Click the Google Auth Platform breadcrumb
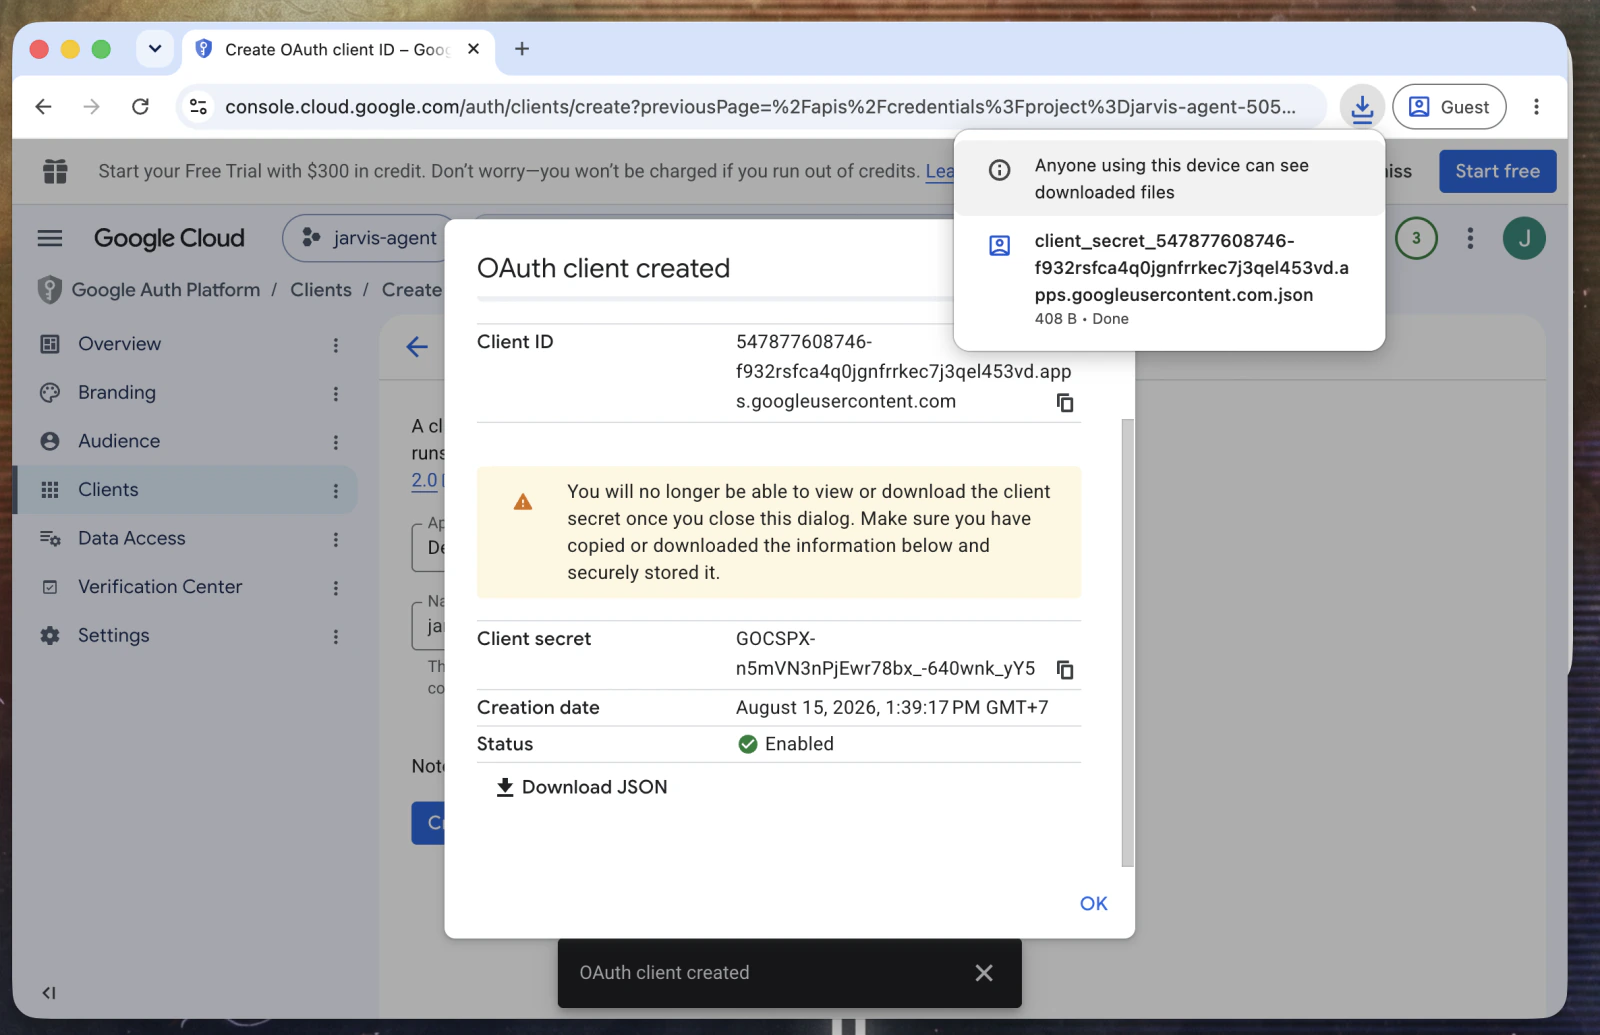Viewport: 1600px width, 1035px height. 166,290
